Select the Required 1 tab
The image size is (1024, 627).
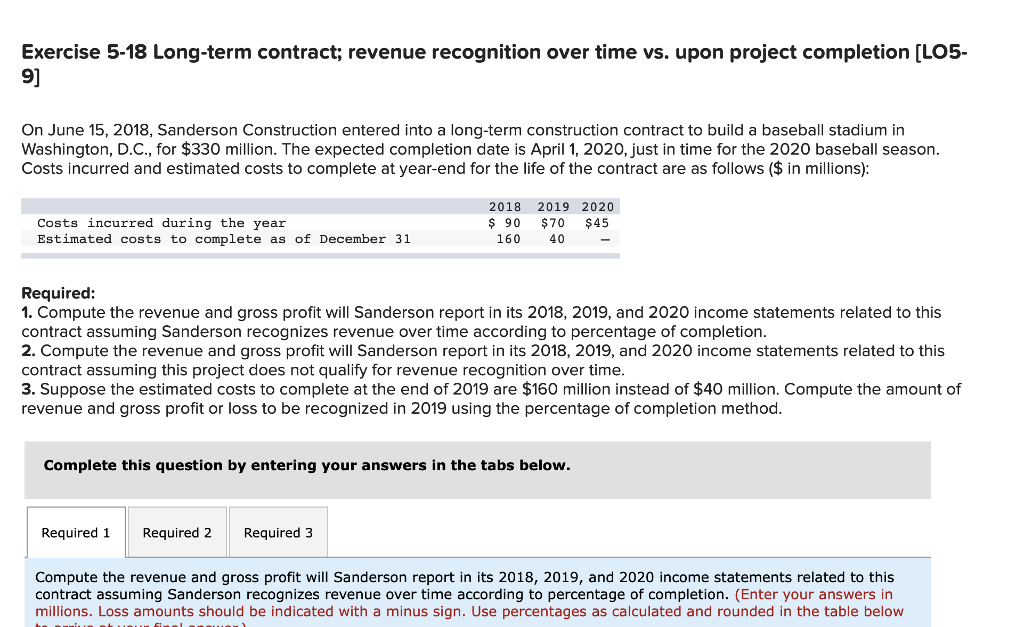tap(75, 531)
